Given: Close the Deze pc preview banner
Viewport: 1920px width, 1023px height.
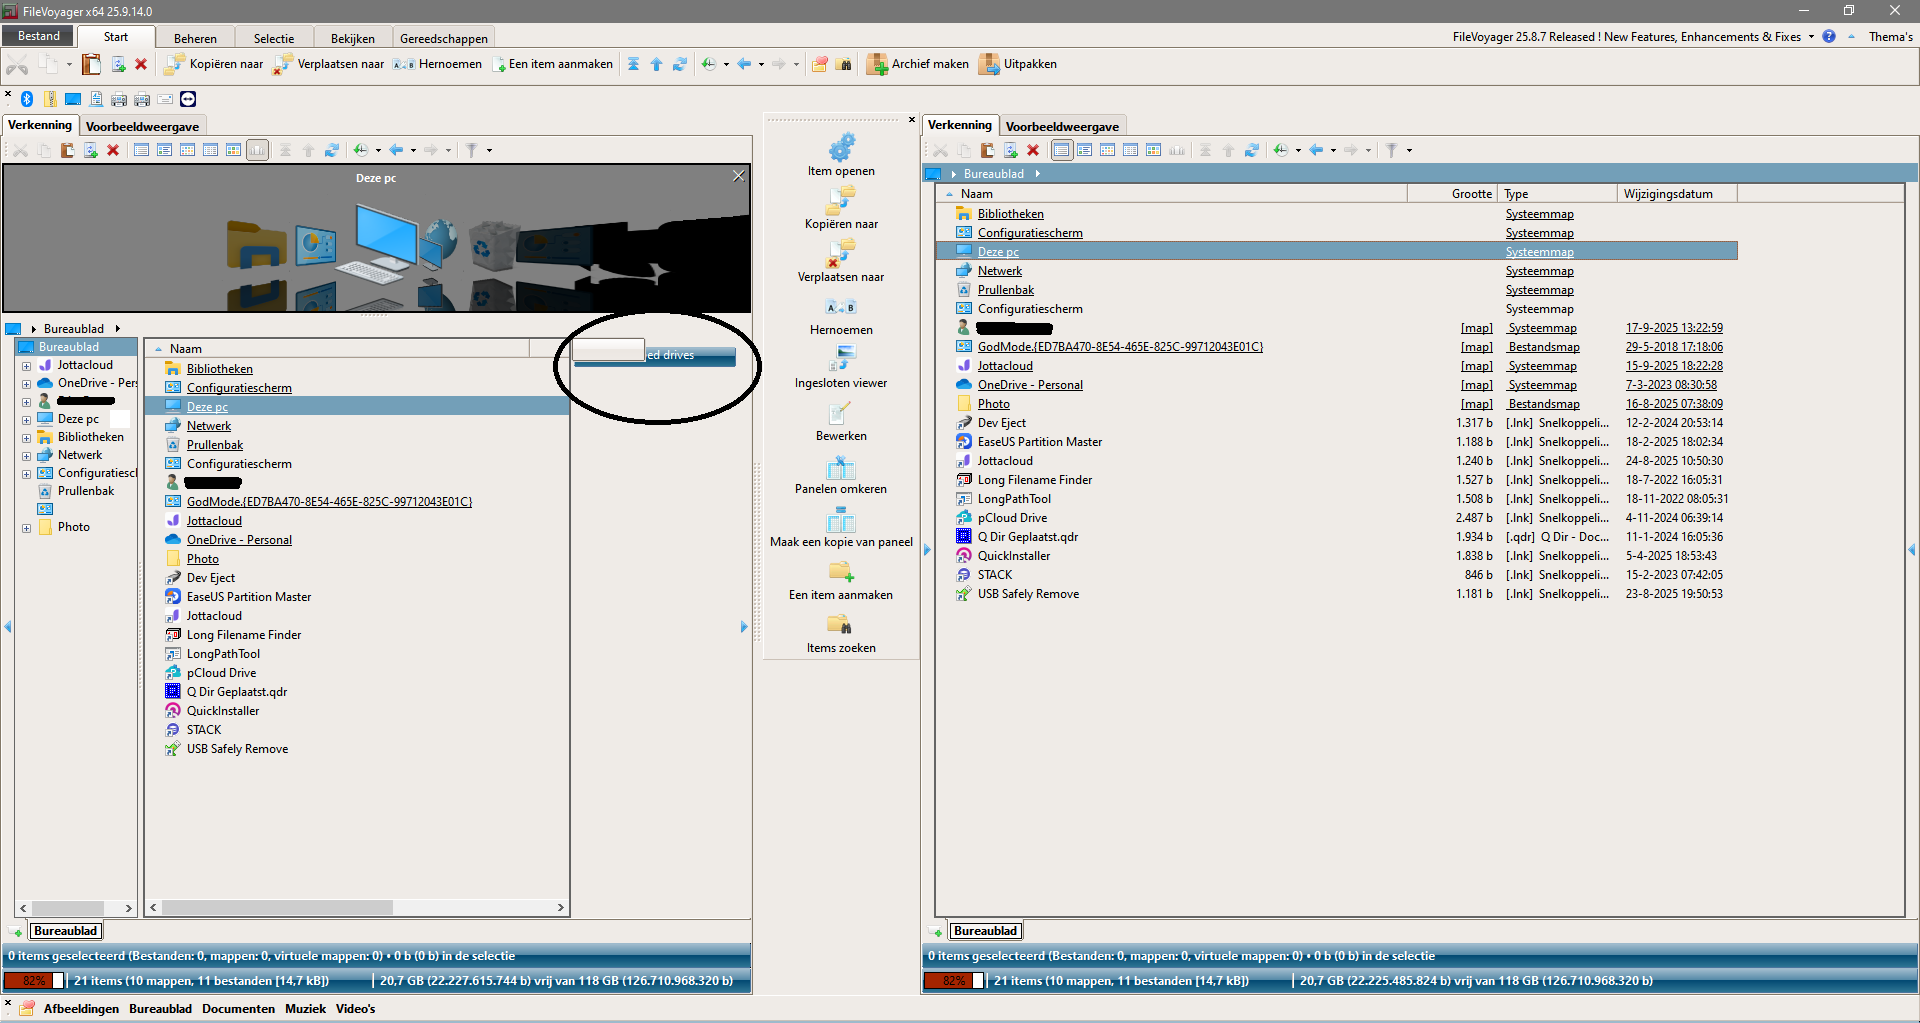Looking at the screenshot, I should (x=738, y=176).
